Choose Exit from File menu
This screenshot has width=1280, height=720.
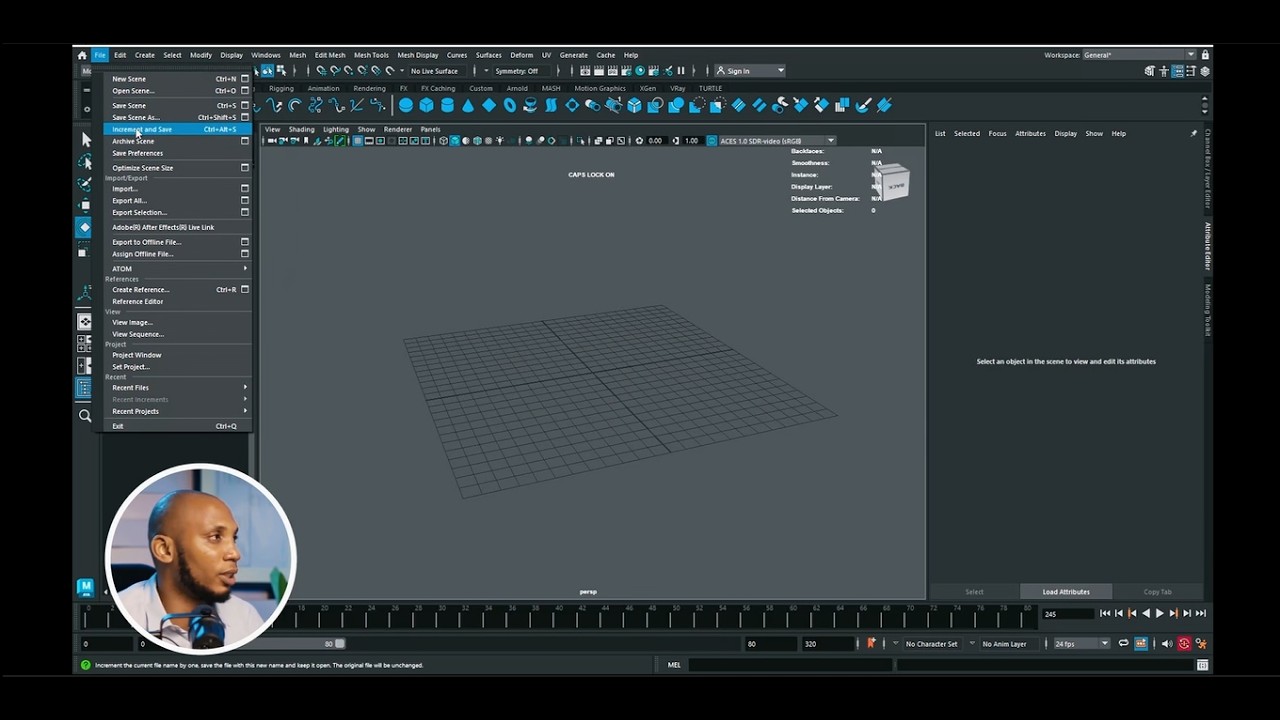[x=177, y=427]
